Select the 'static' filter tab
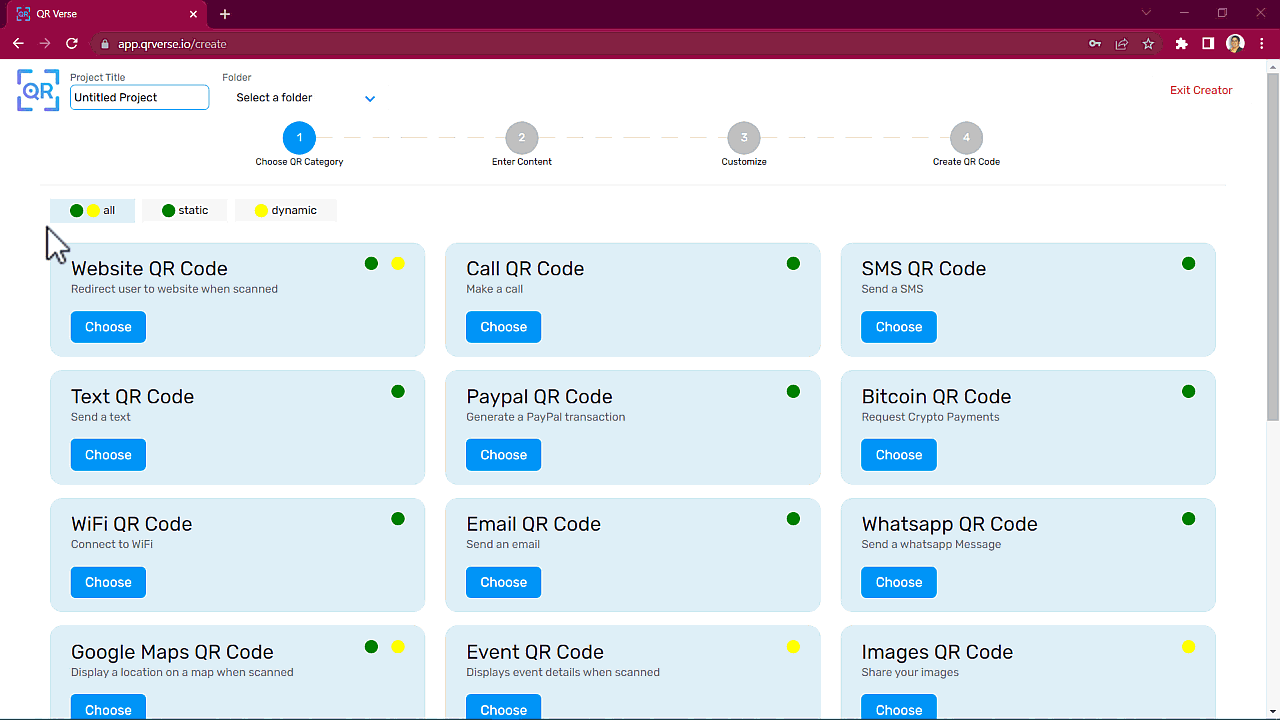Screen dimensions: 1280x720 click(x=185, y=210)
